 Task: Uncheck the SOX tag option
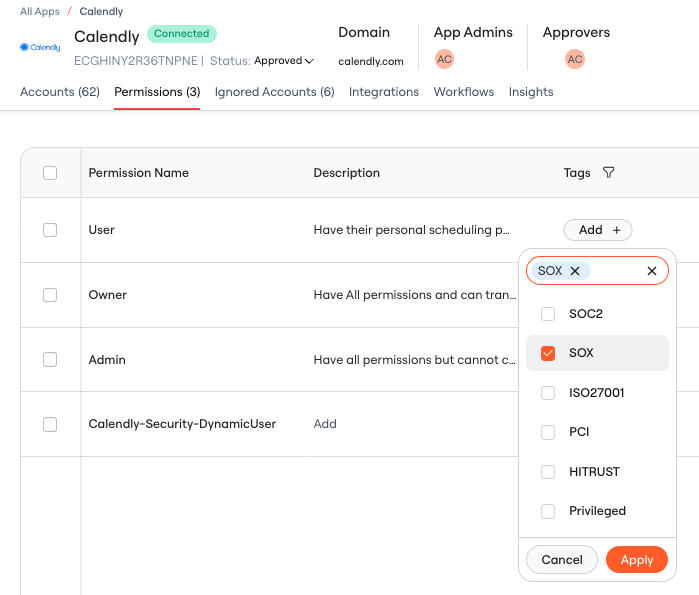tap(548, 353)
